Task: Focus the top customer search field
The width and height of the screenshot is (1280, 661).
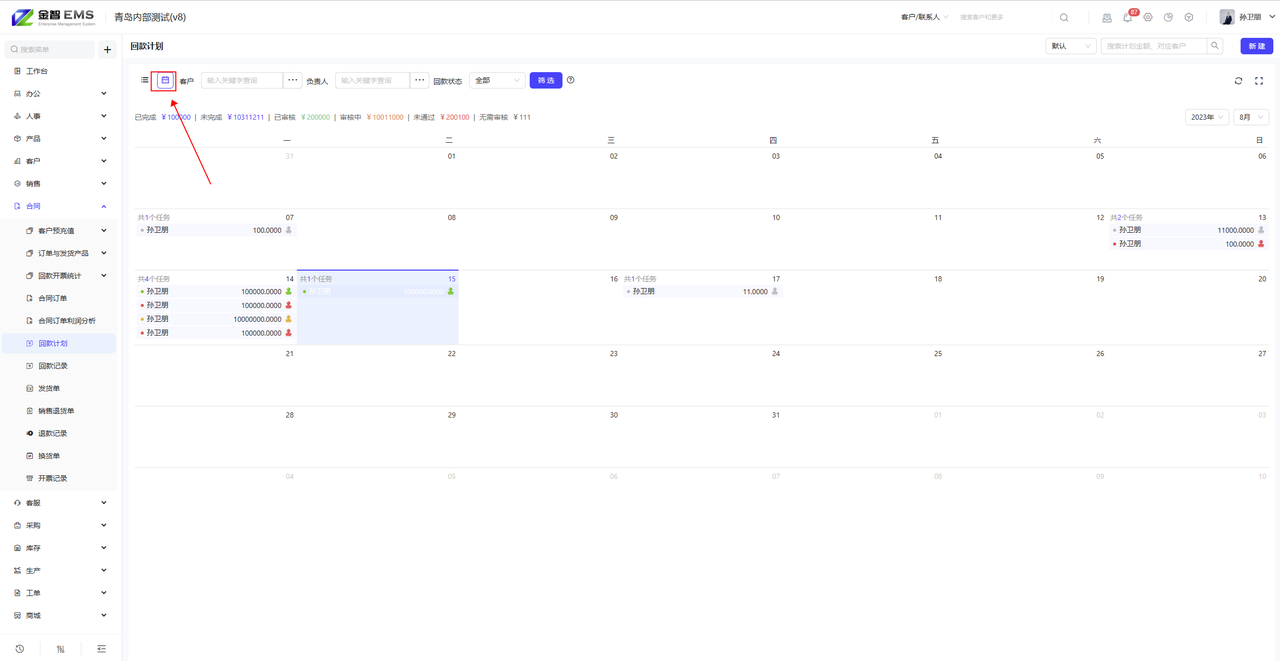Action: (1005, 17)
